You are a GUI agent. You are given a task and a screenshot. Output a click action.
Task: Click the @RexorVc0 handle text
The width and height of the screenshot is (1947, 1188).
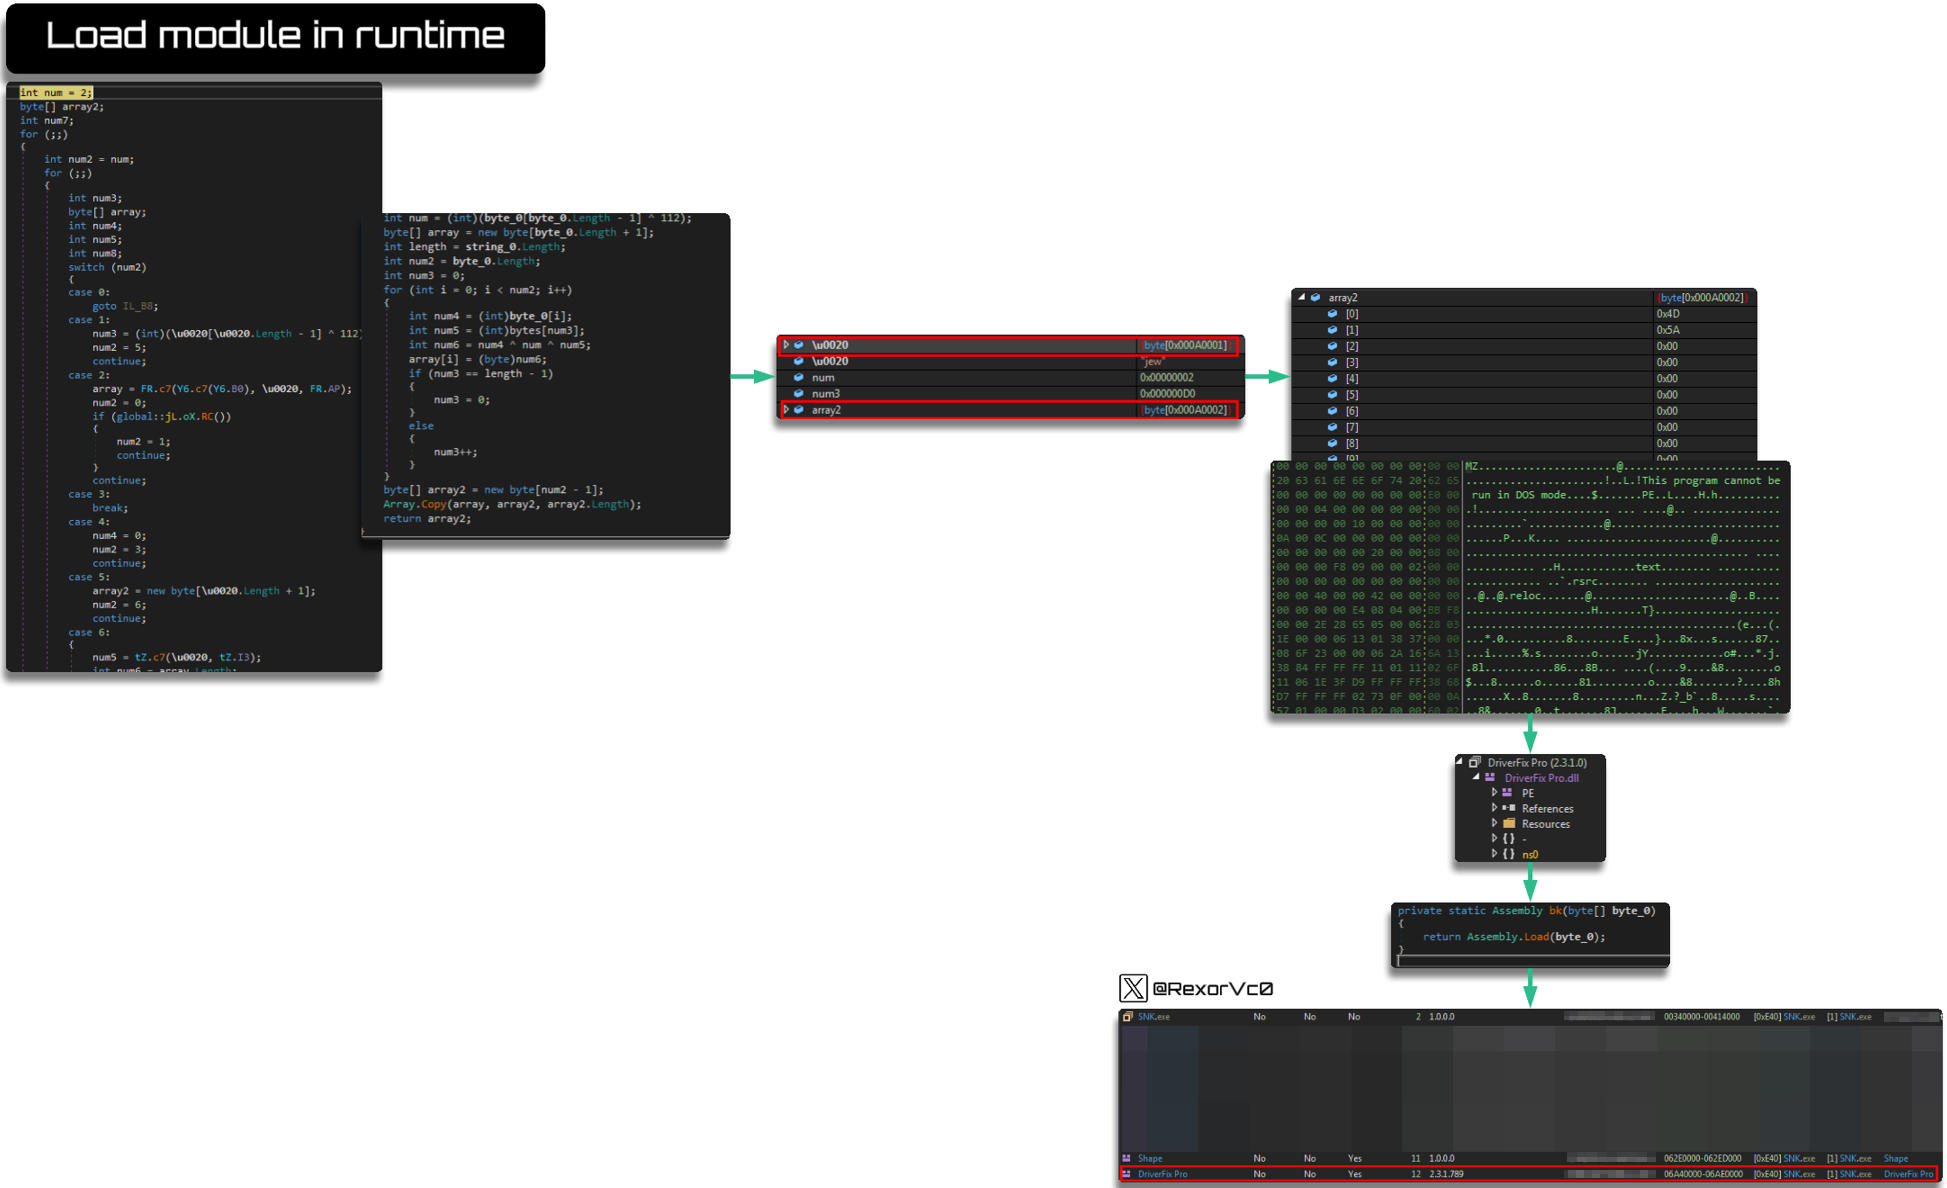click(x=1212, y=989)
